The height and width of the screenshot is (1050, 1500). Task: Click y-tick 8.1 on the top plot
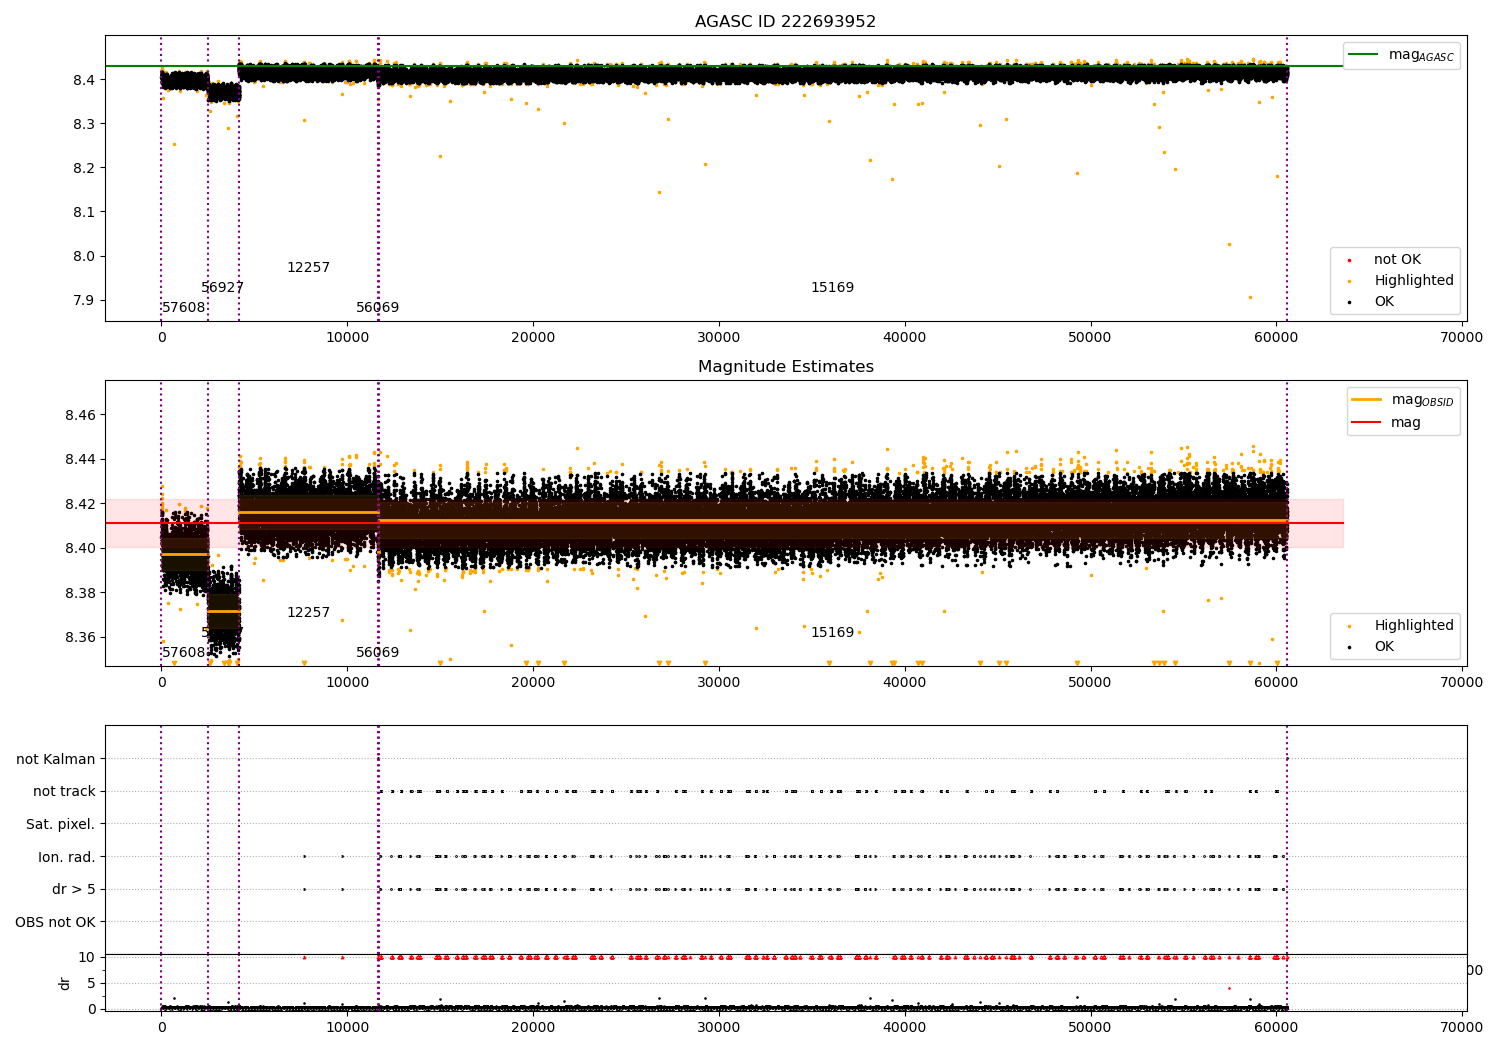coord(84,212)
